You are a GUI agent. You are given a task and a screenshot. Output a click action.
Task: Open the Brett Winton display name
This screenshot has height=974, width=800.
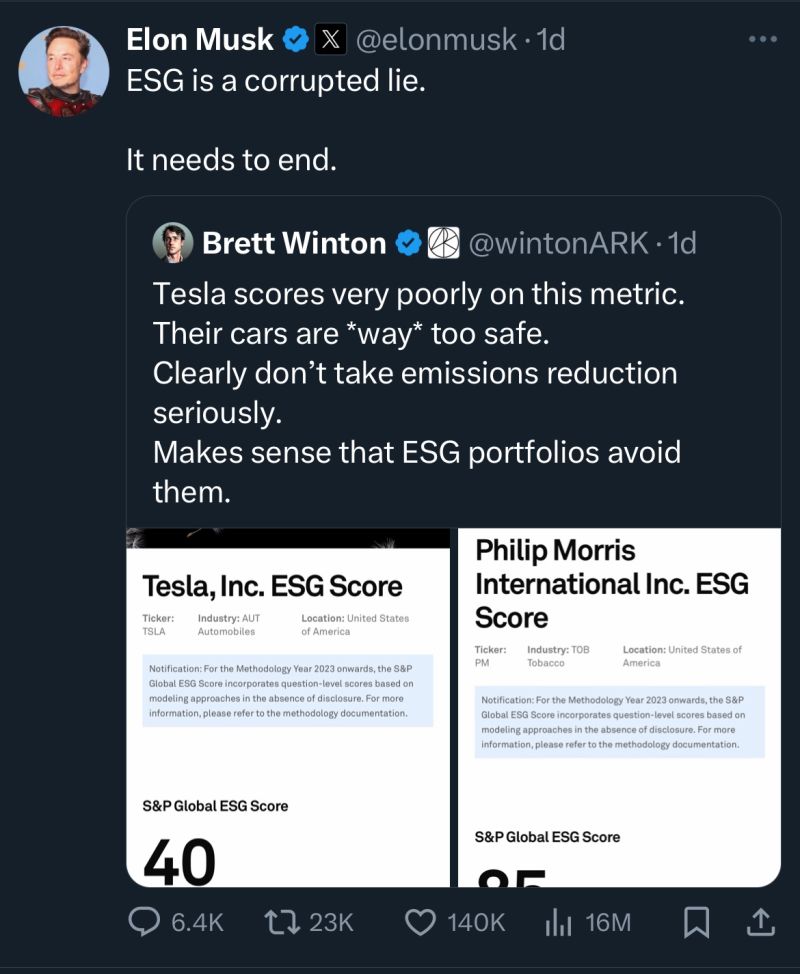[x=294, y=242]
